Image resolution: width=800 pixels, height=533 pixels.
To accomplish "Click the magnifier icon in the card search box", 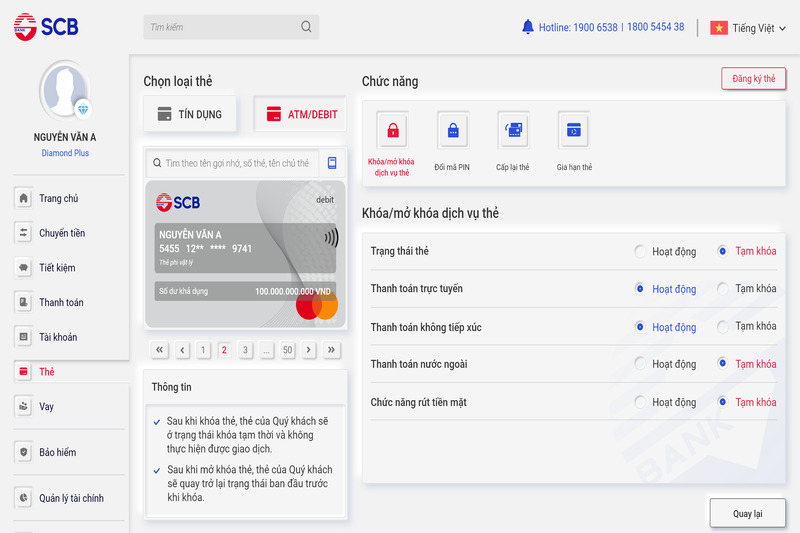I will [x=157, y=163].
